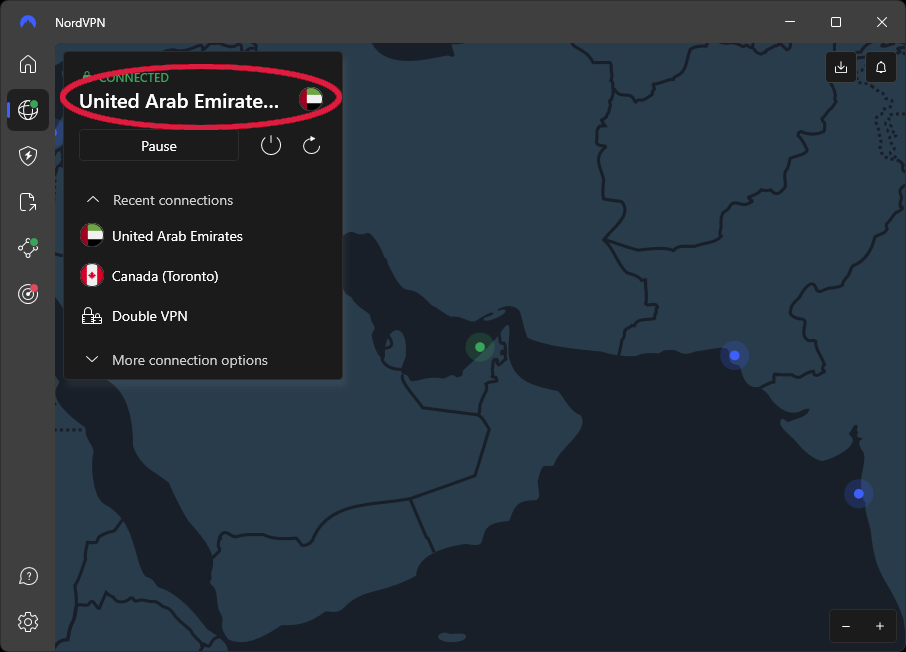Open the Settings gear icon
This screenshot has height=652, width=906.
pyautogui.click(x=28, y=622)
